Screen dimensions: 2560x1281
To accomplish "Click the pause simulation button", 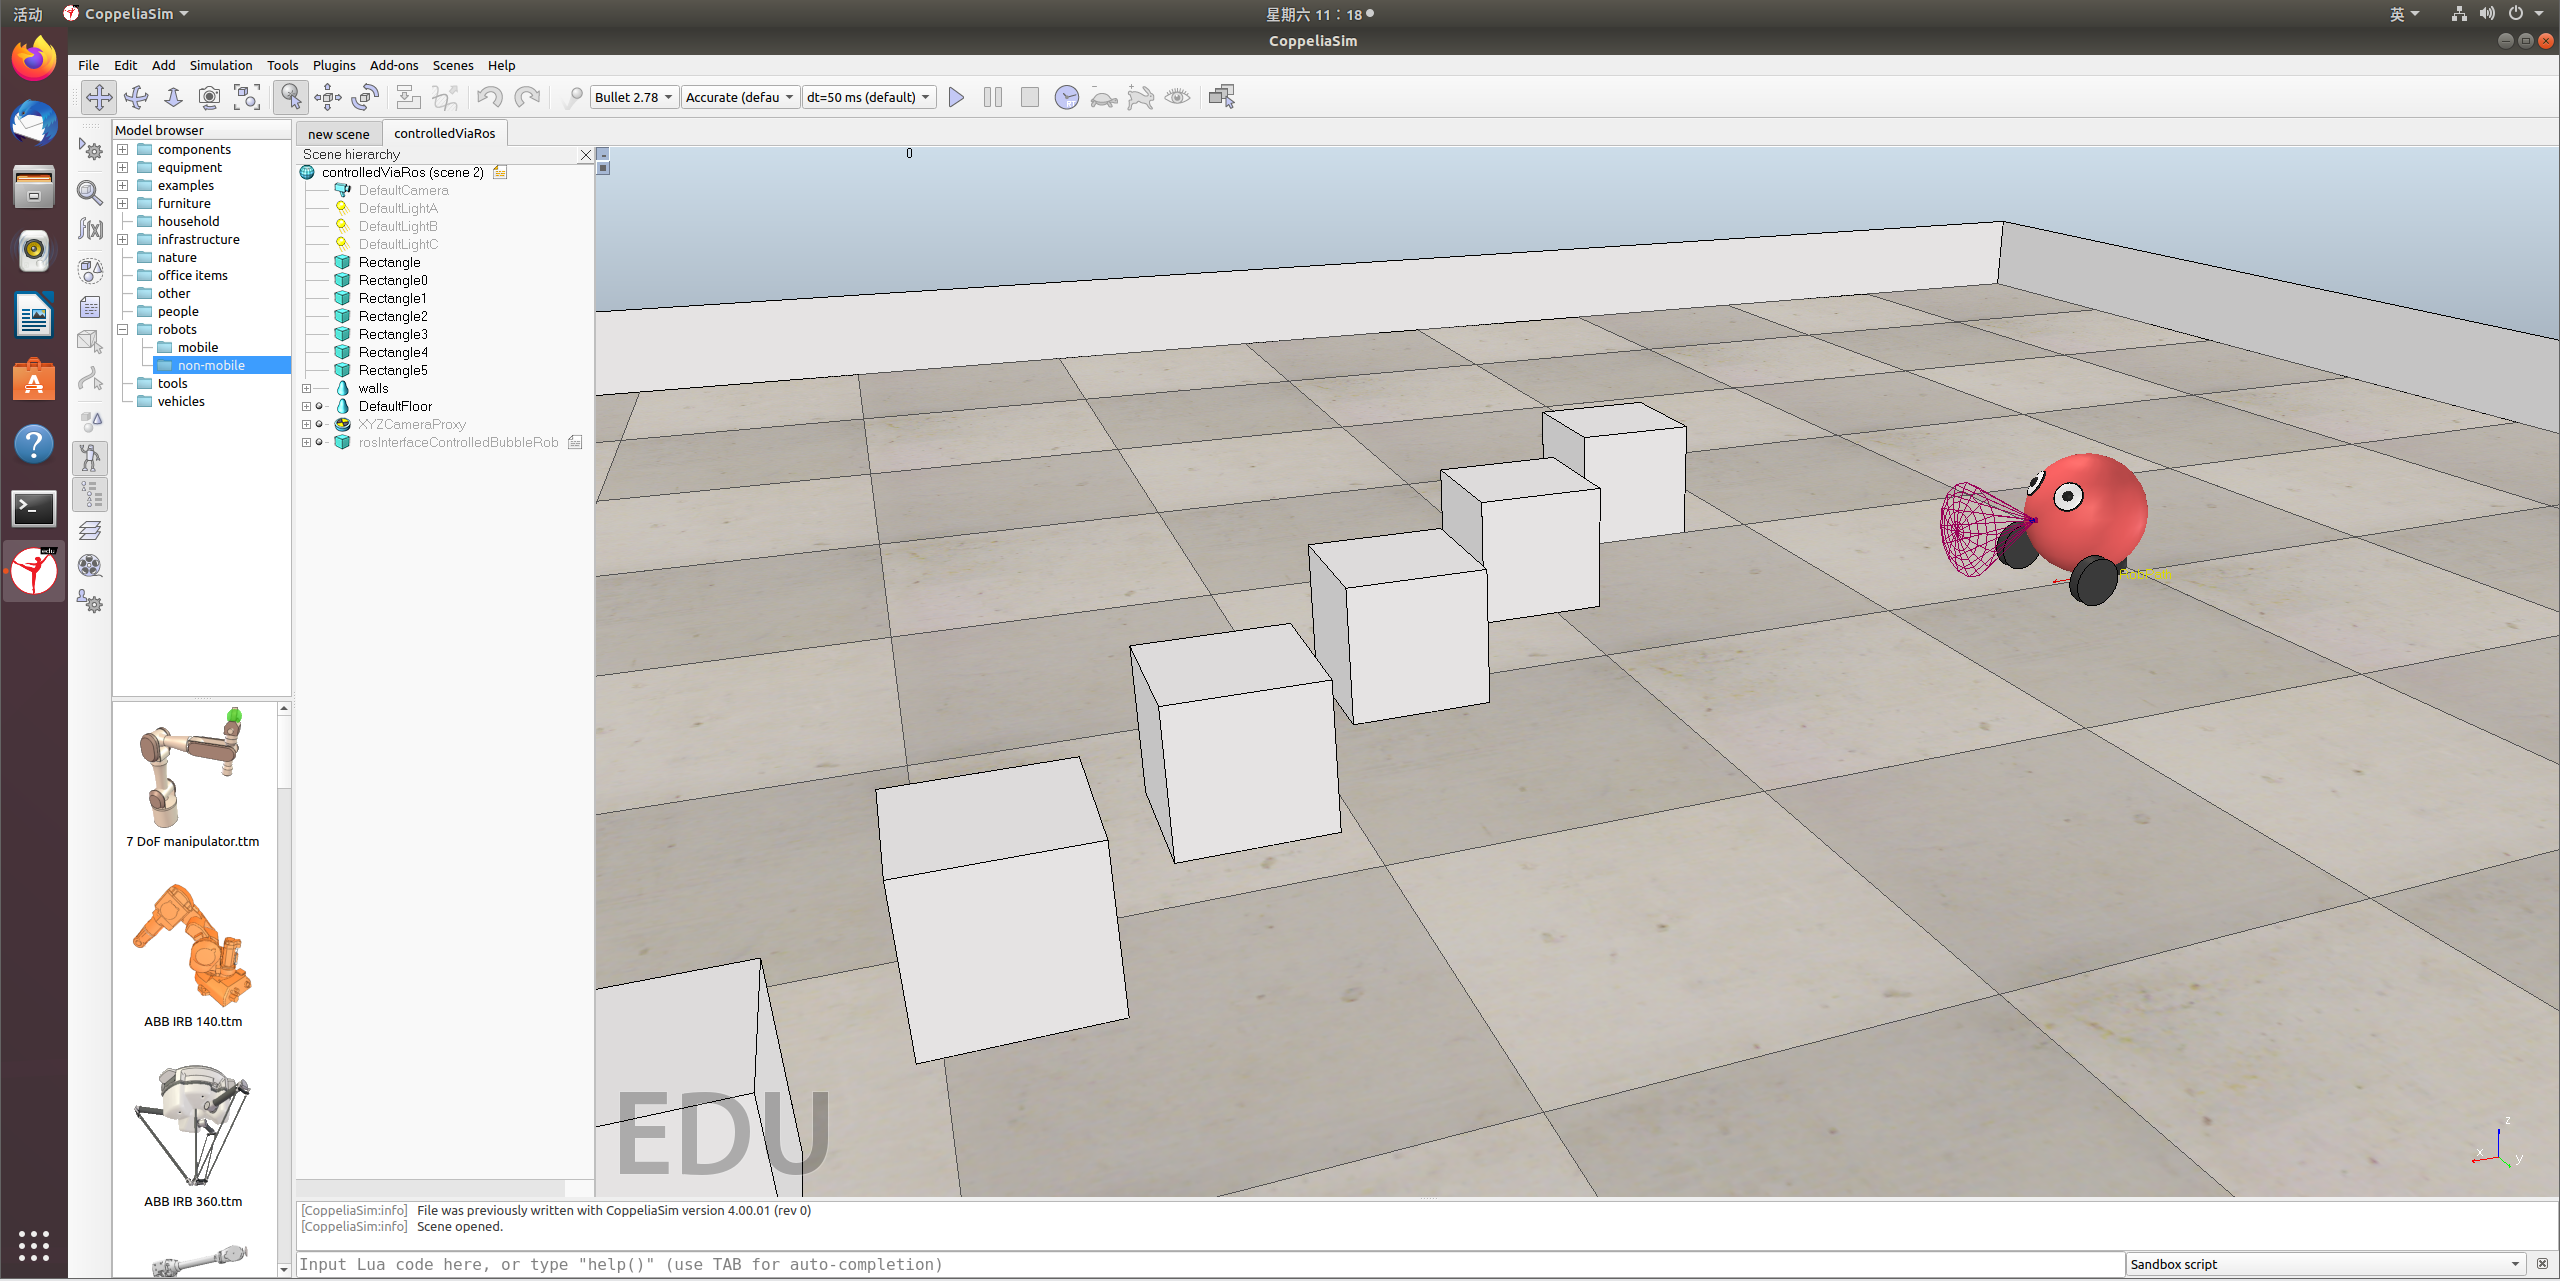I will coord(993,97).
